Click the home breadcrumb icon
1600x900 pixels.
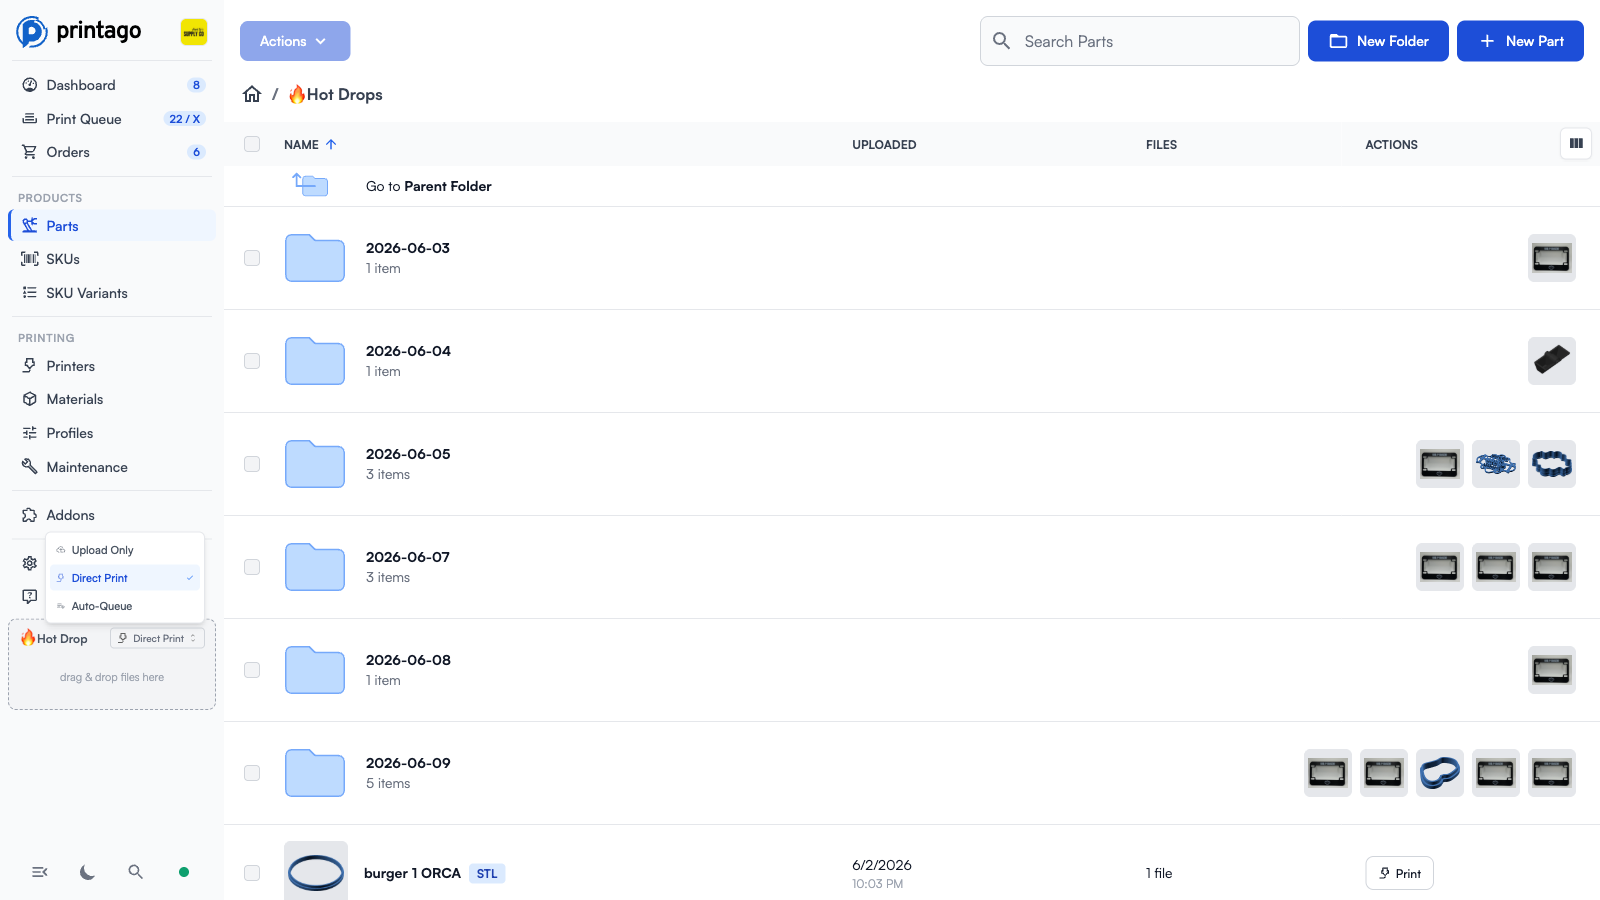(x=252, y=94)
